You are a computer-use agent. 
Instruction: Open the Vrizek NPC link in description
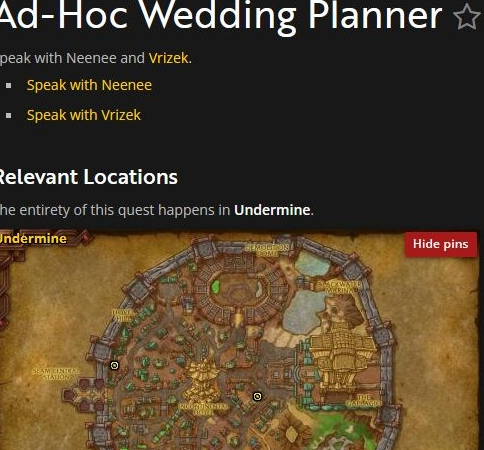coord(169,58)
